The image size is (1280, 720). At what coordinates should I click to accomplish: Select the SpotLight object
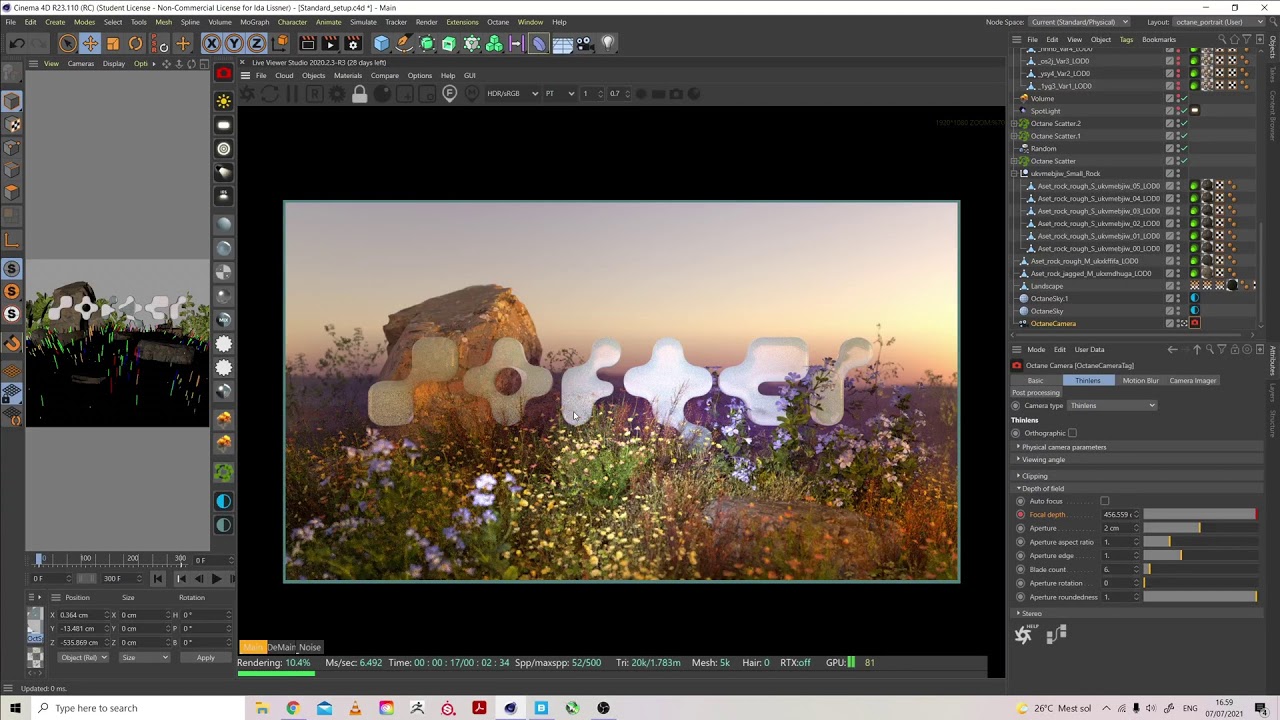pos(1045,111)
